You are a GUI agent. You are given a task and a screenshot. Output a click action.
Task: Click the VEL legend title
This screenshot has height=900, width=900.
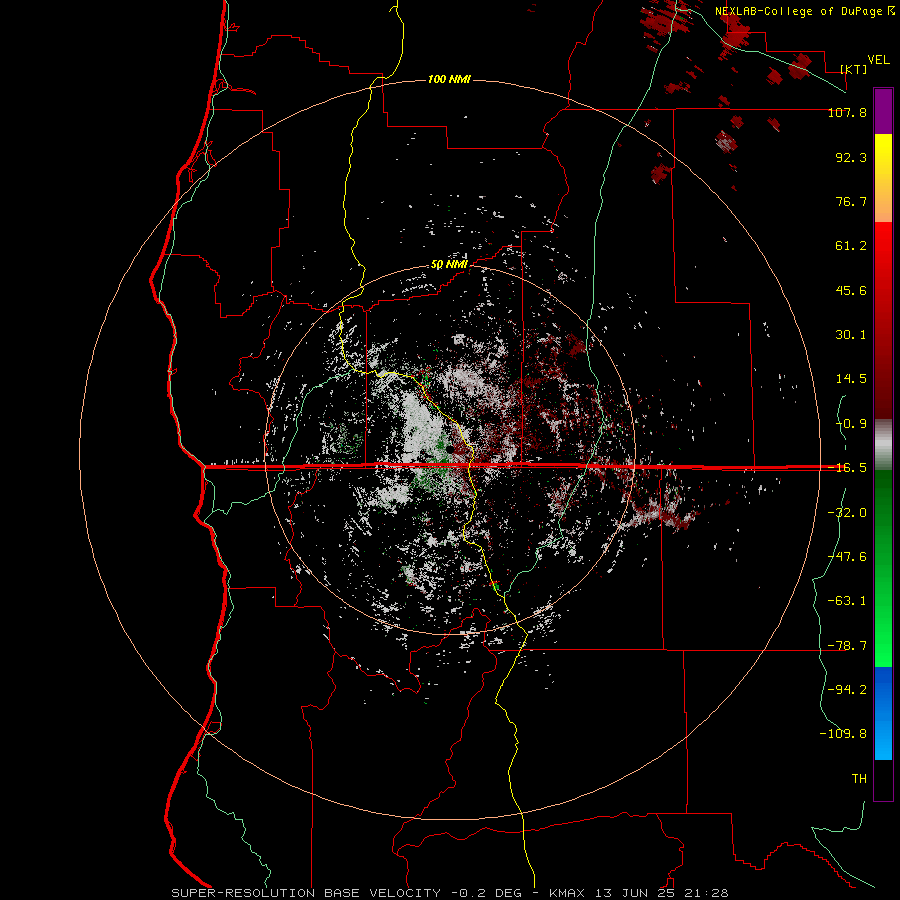tap(879, 60)
